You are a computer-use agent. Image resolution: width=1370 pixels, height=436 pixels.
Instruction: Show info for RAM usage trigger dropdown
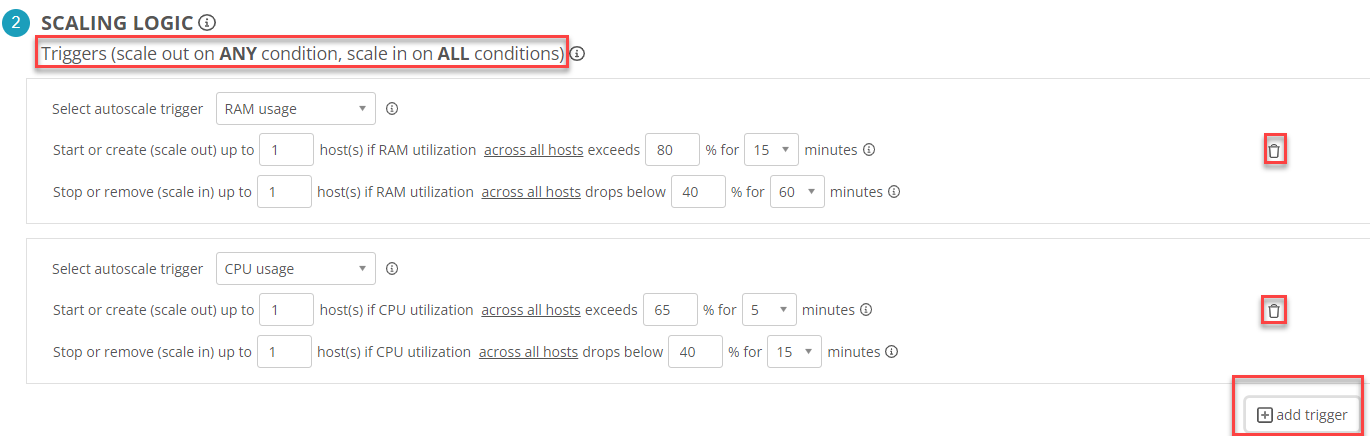click(x=392, y=109)
